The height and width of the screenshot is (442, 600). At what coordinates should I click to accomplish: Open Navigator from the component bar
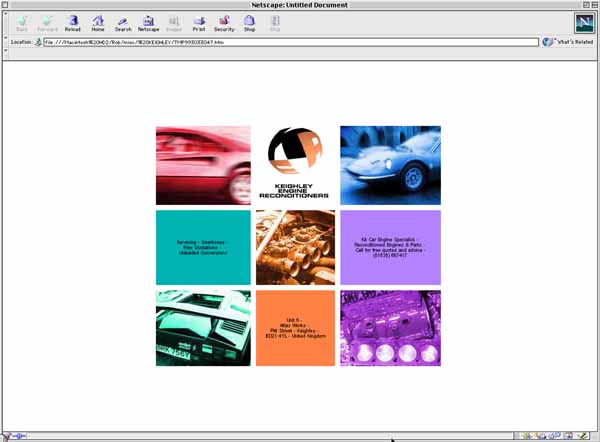coord(528,435)
